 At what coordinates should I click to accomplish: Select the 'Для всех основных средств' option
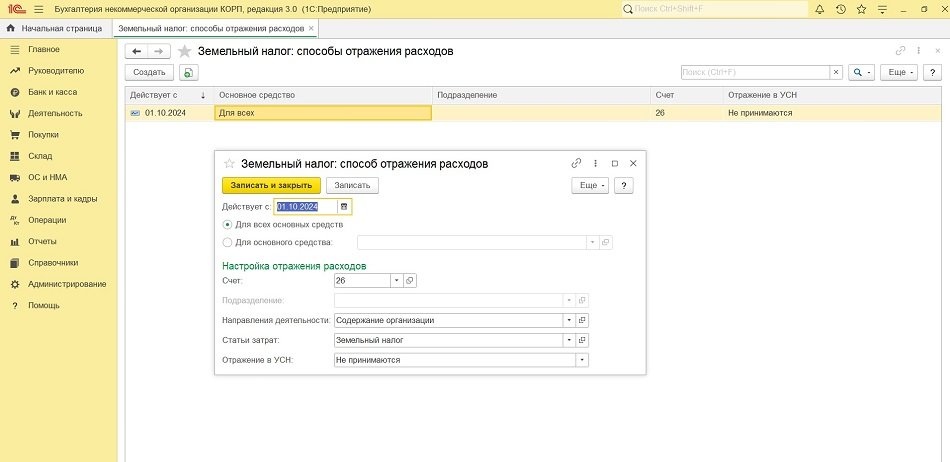pos(227,224)
